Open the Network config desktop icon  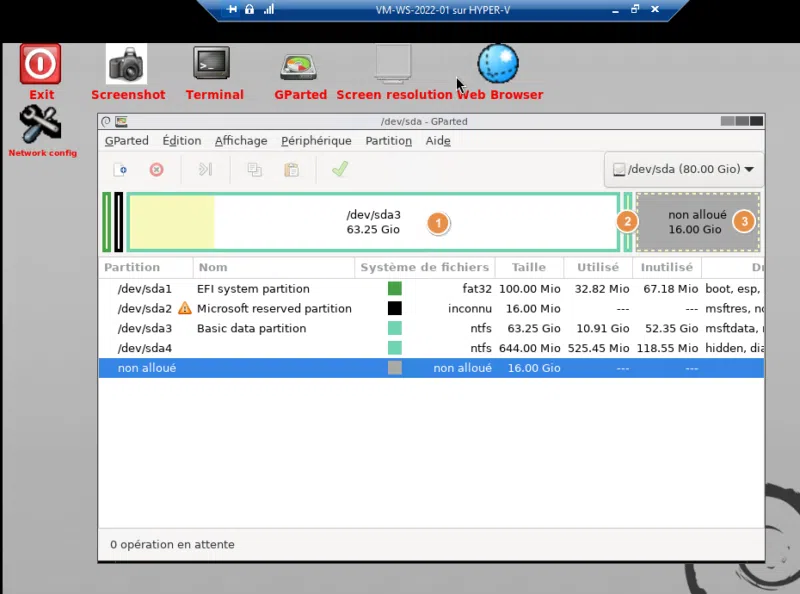click(41, 126)
